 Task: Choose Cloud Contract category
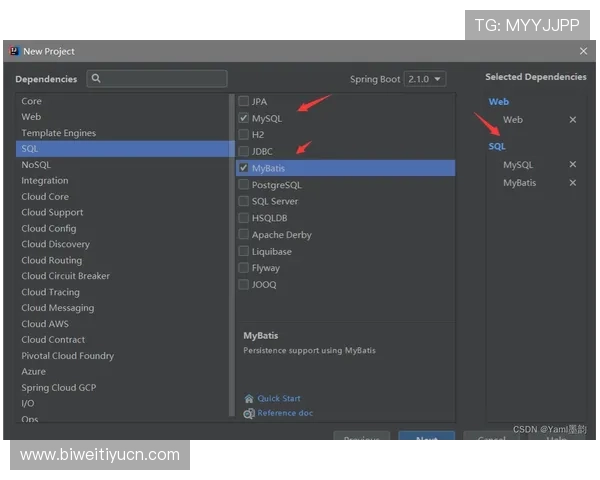(122, 340)
